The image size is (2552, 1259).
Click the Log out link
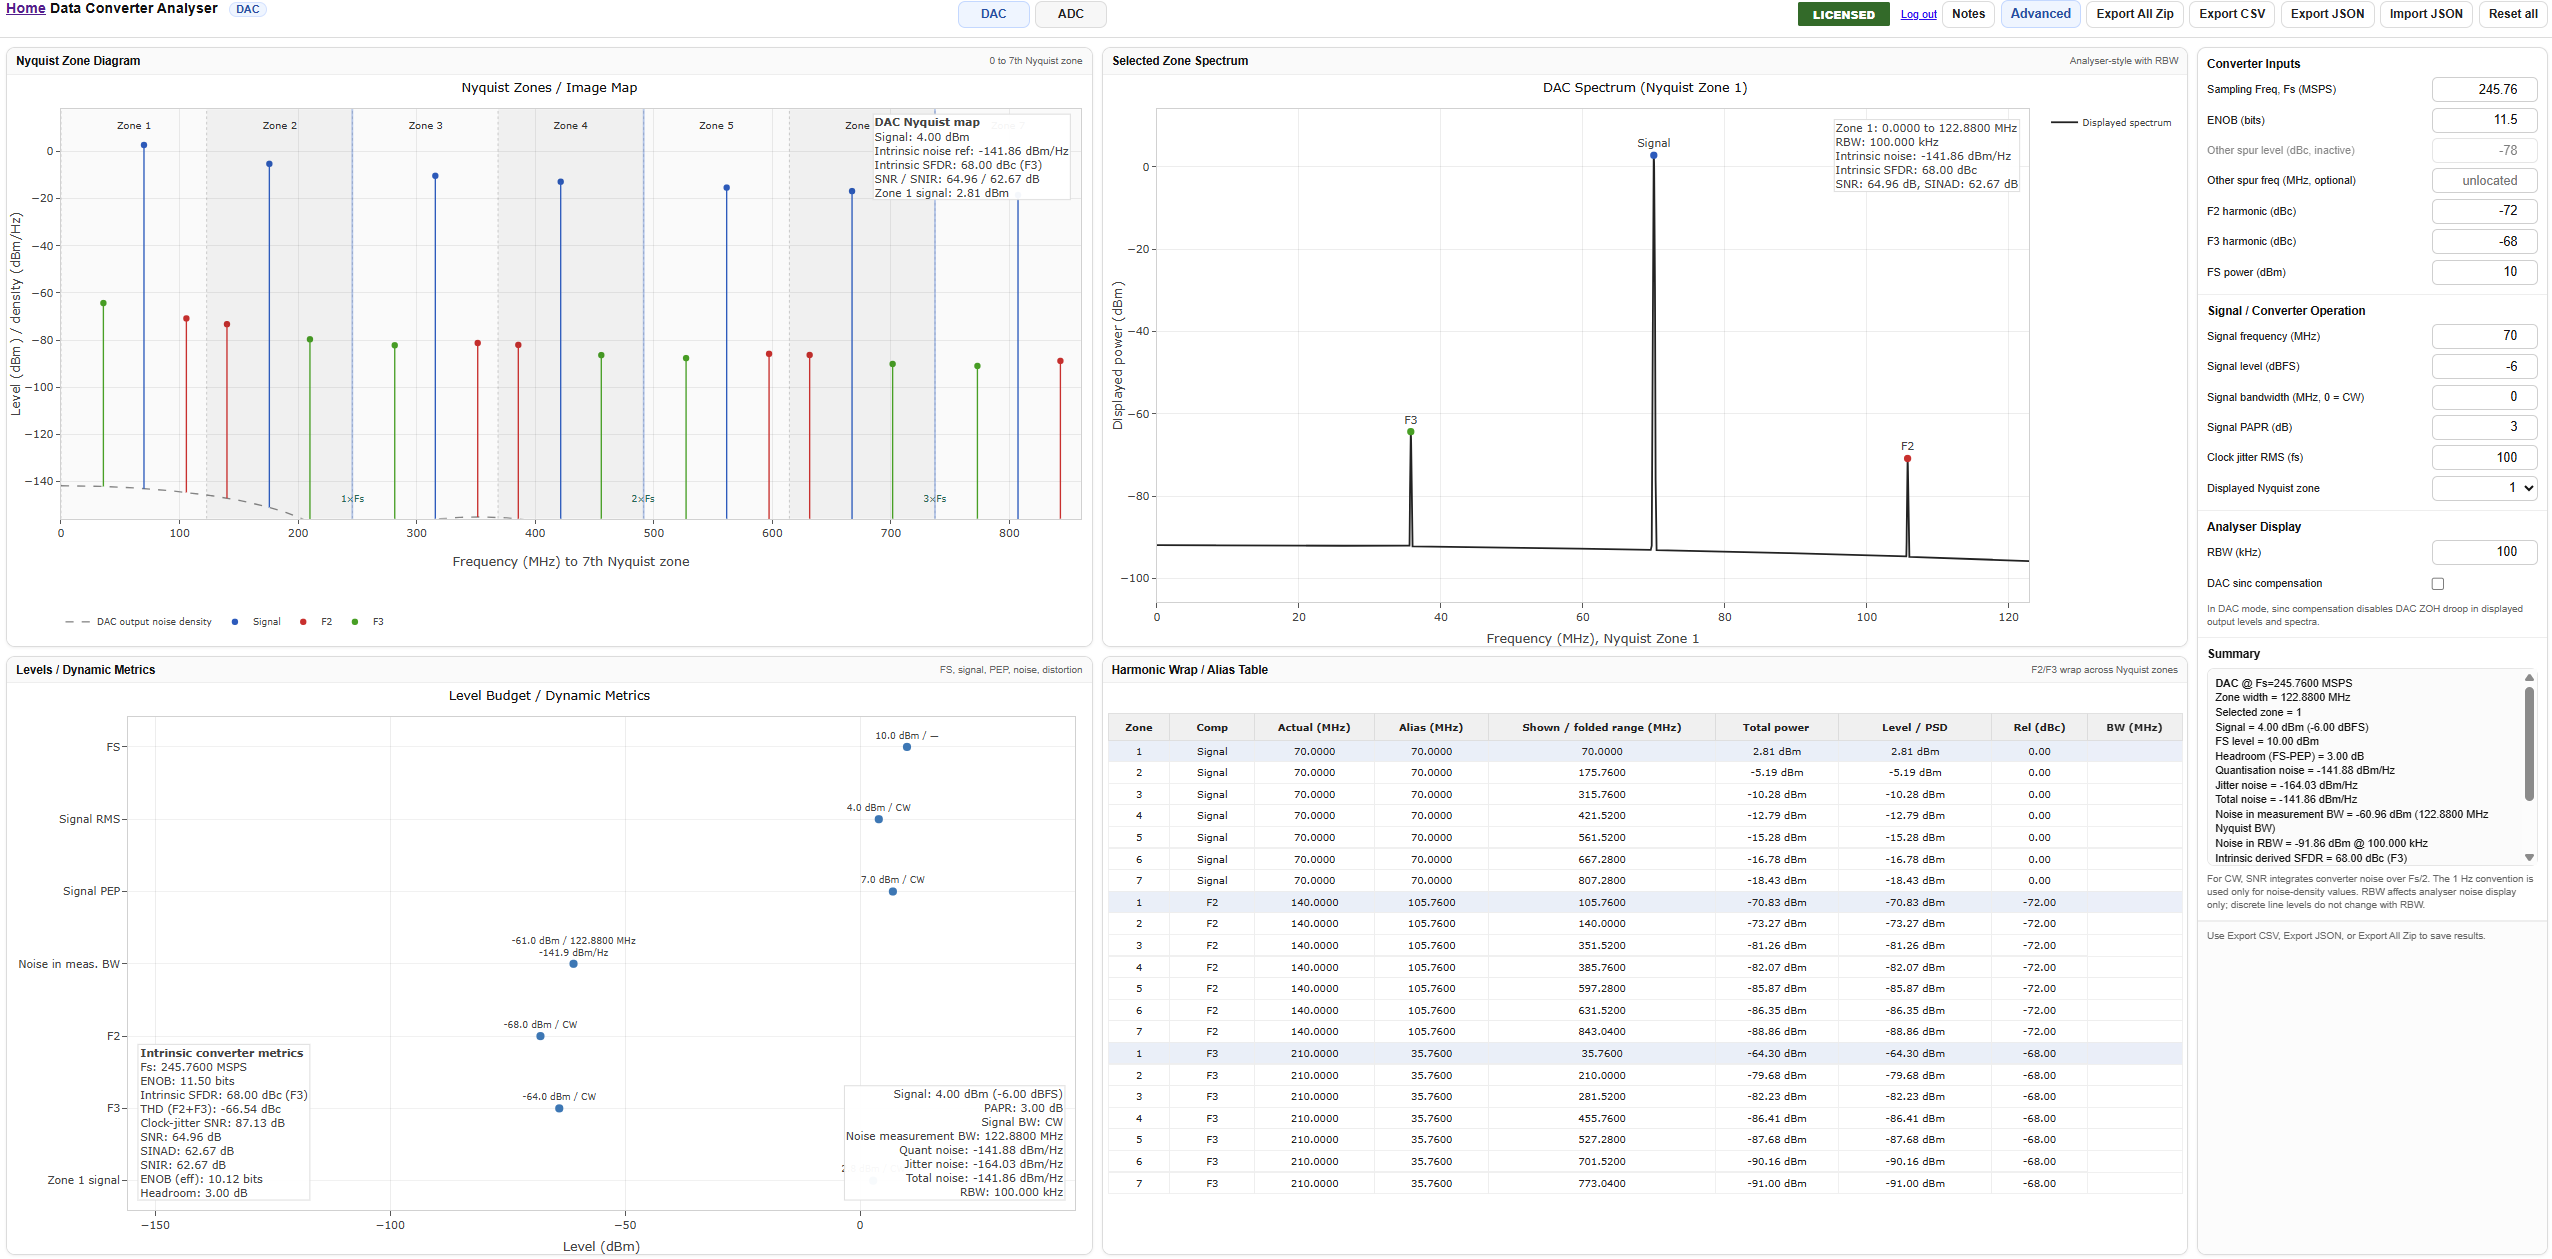click(x=1918, y=15)
